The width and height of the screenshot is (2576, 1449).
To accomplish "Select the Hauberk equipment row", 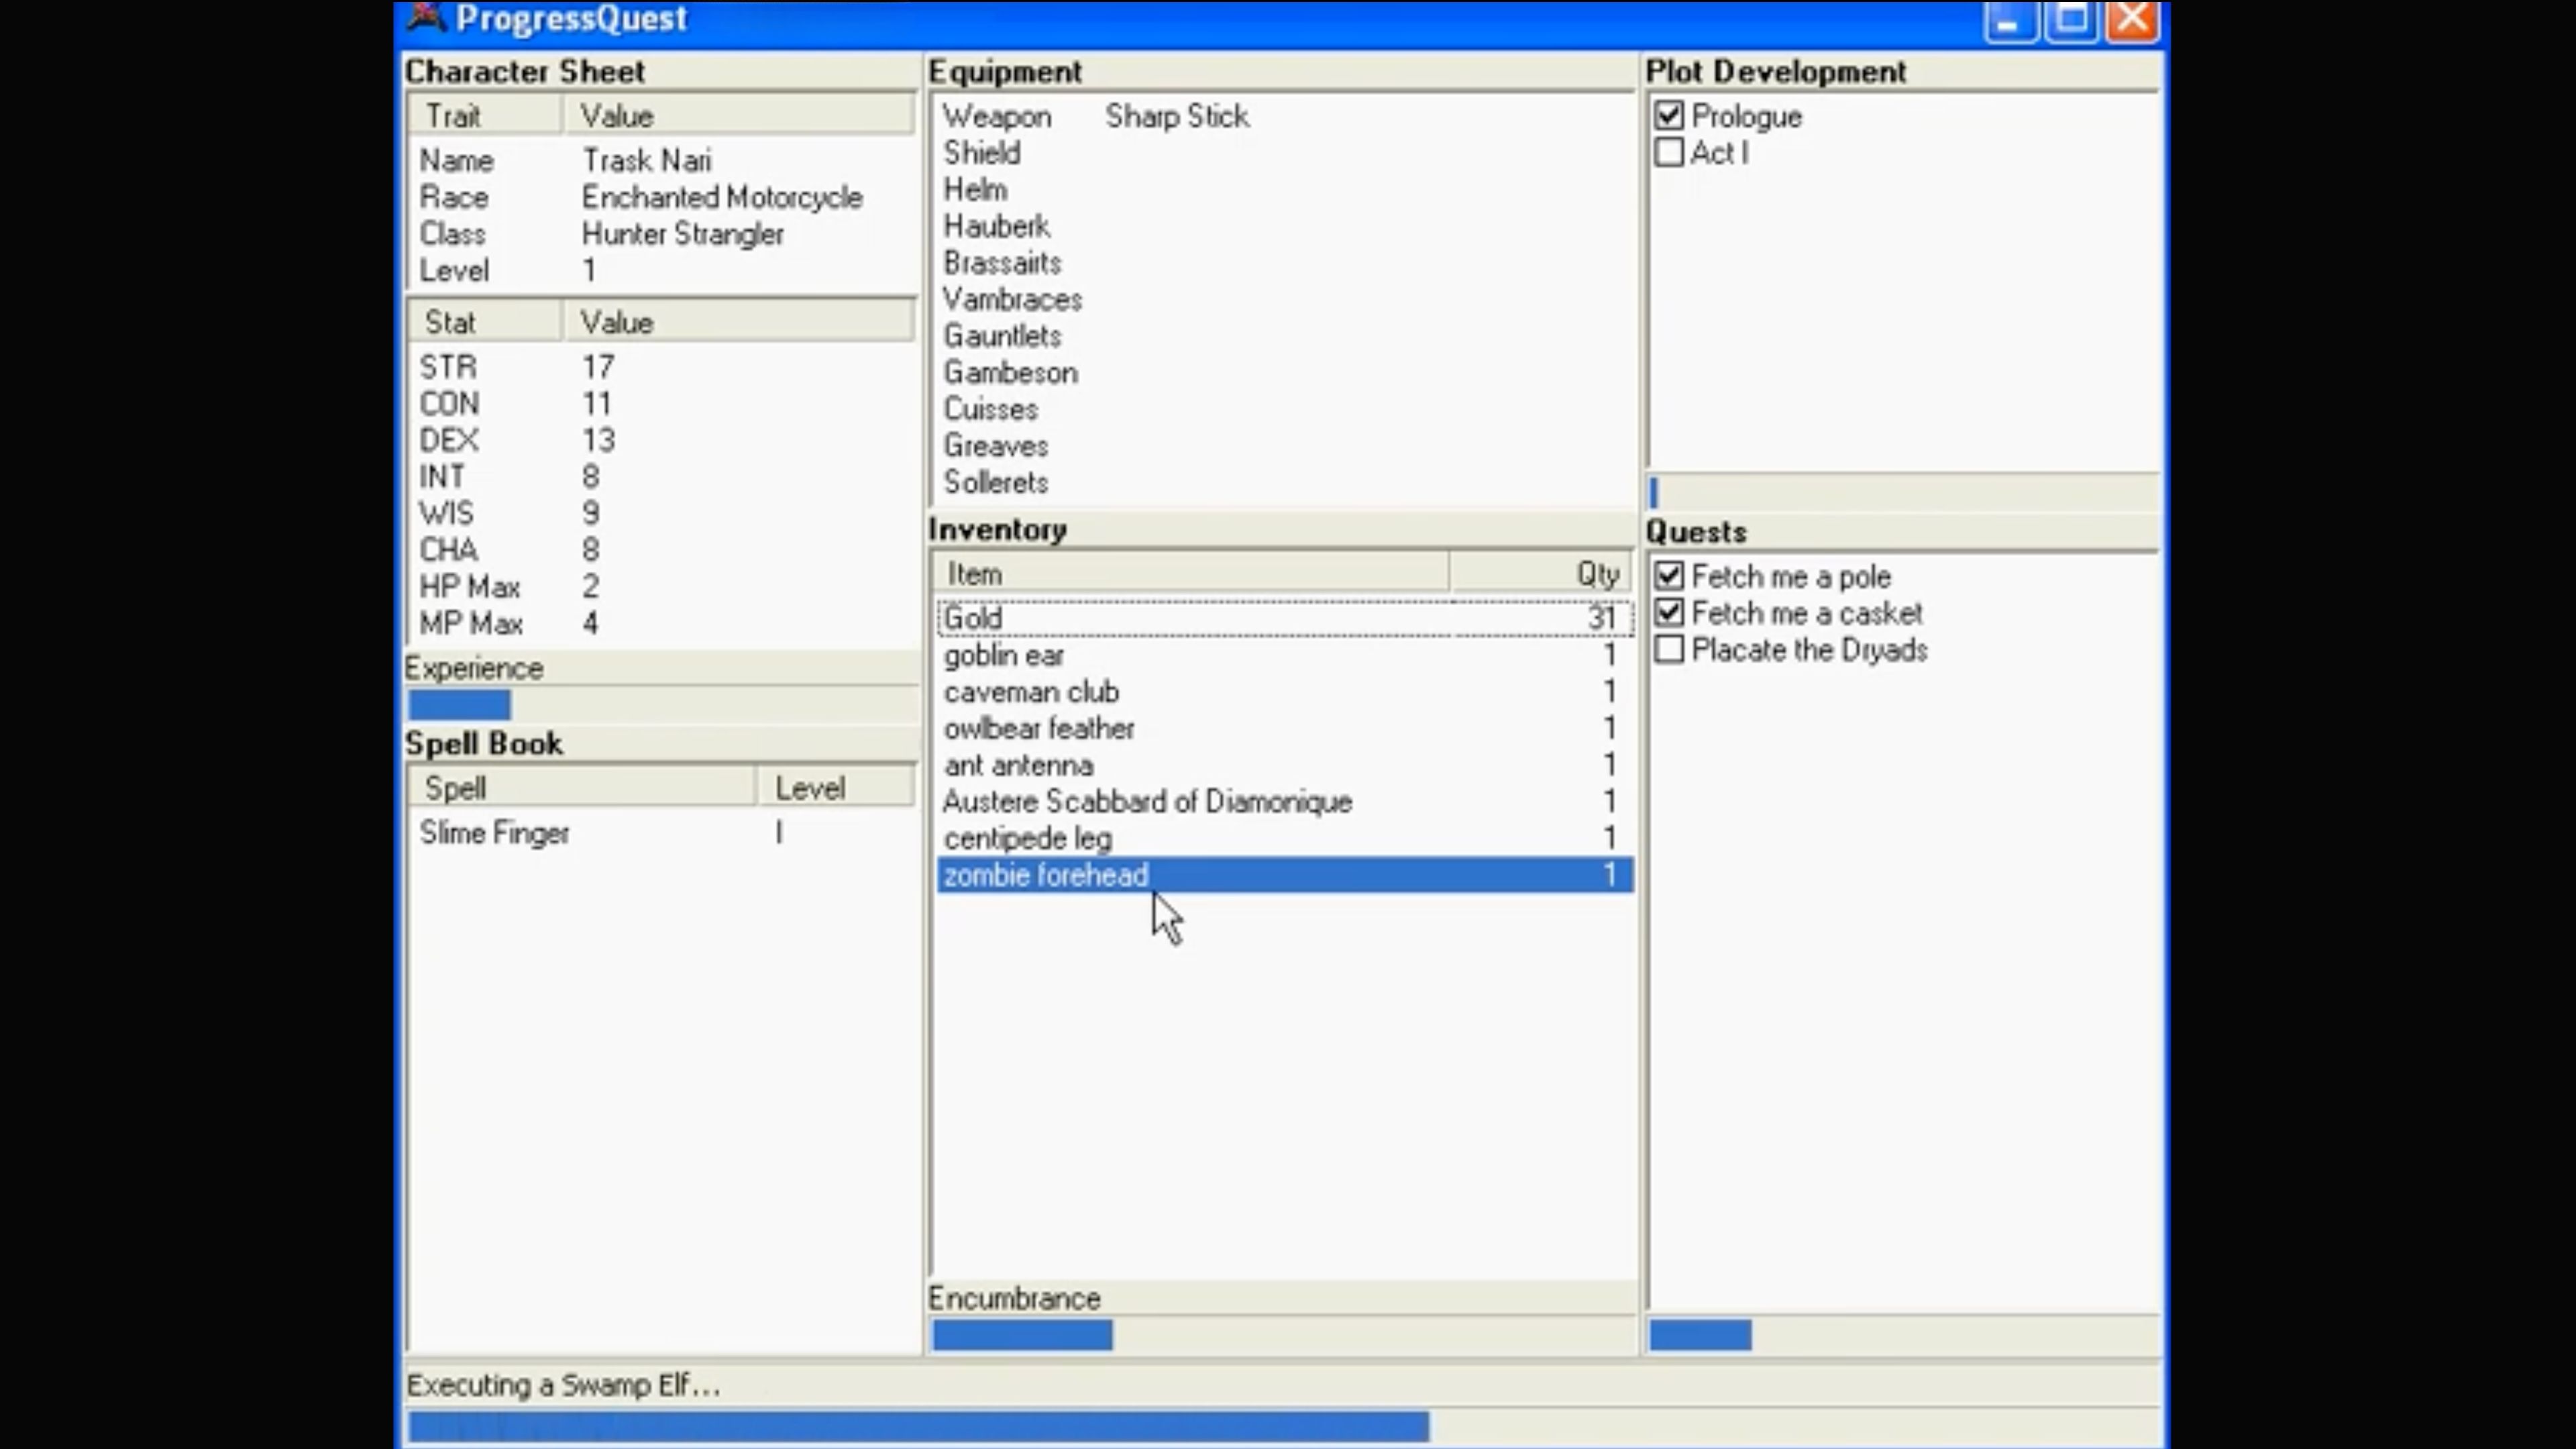I will tap(1283, 226).
